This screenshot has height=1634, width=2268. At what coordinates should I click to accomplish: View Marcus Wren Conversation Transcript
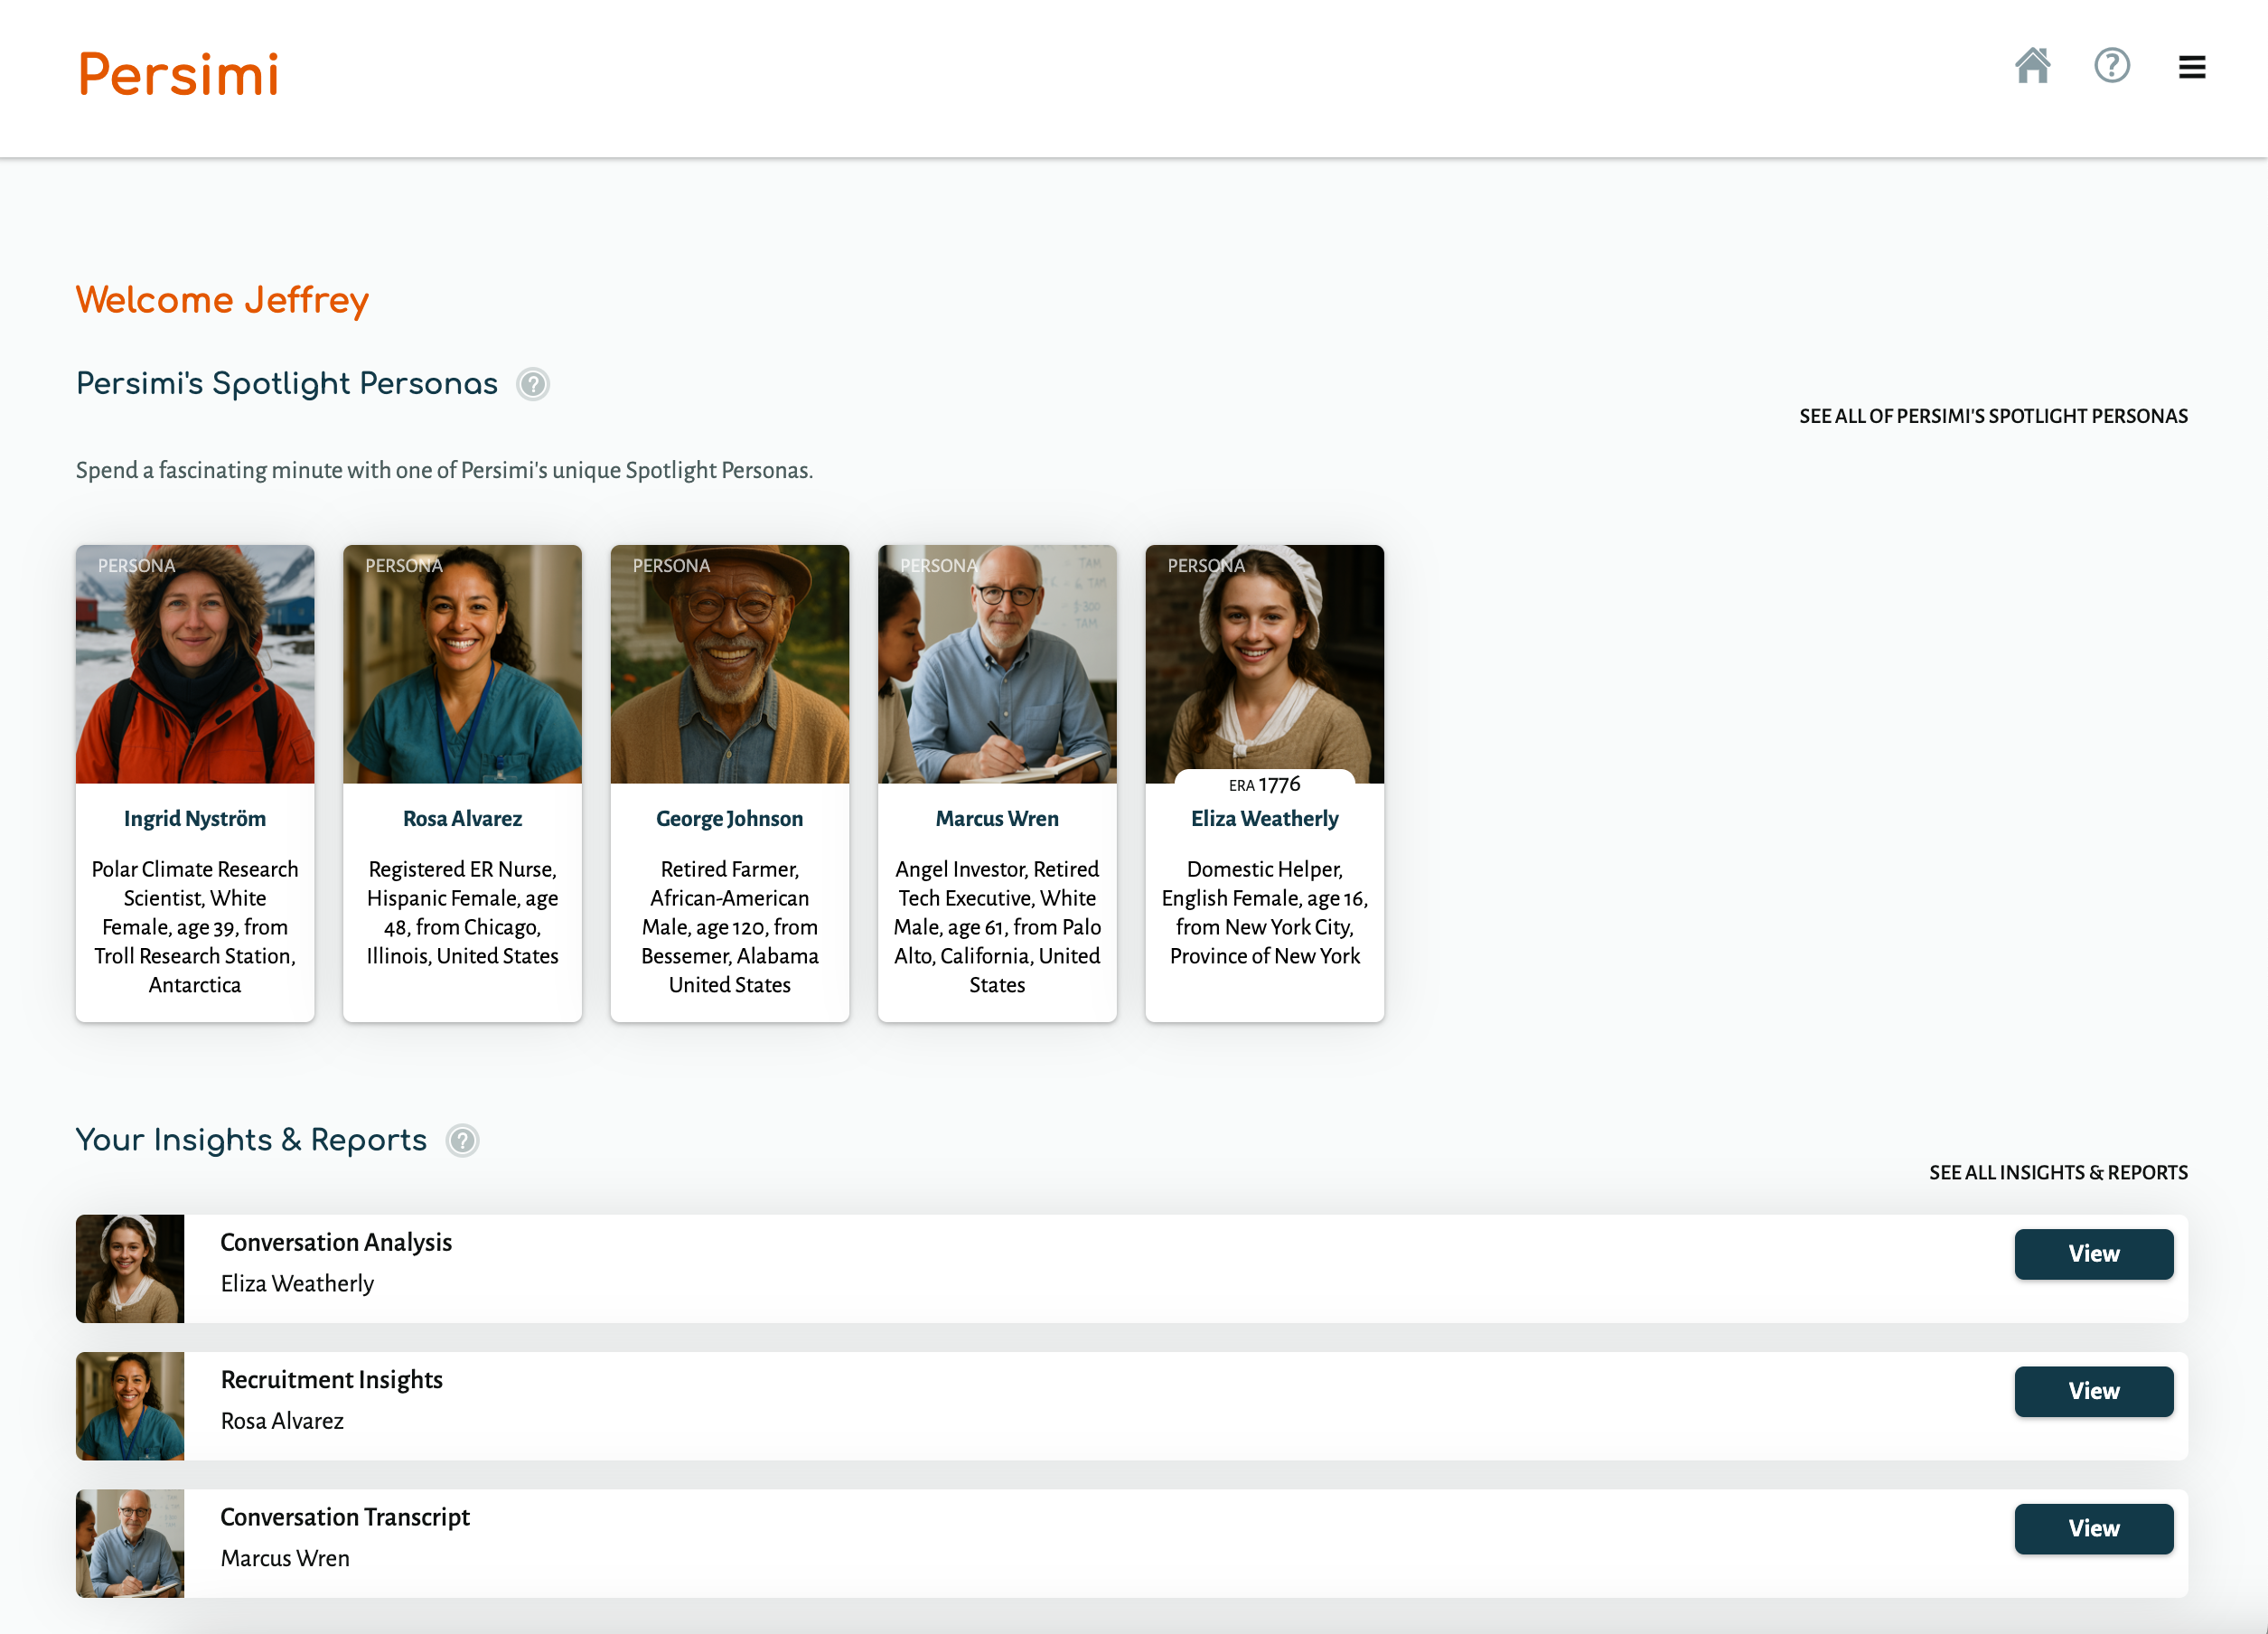[2092, 1527]
